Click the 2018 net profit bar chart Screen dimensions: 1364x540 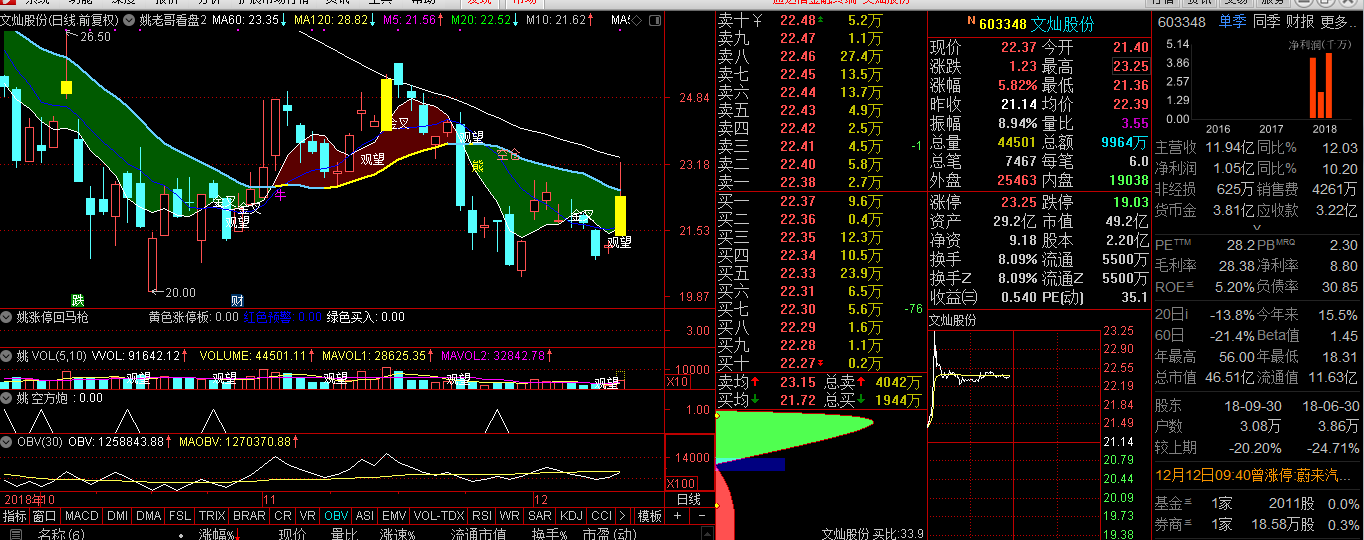tap(1321, 86)
